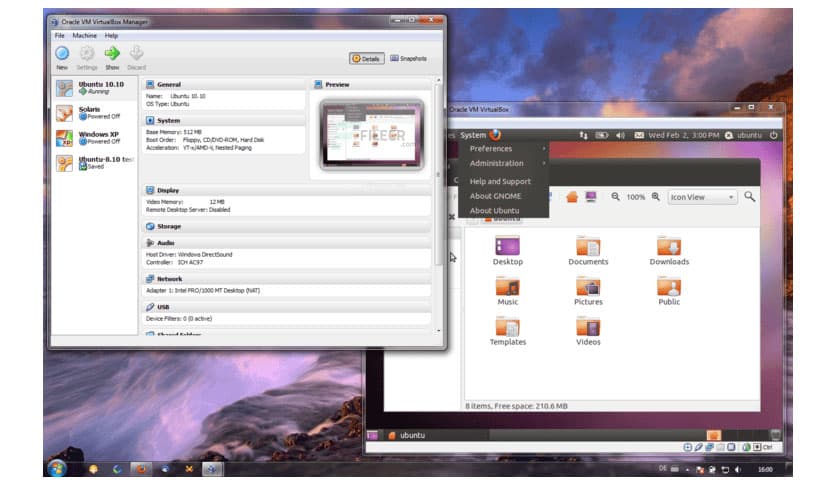Screen dimensions: 836x484
Task: Click the ubuntu window button in bottom panel
Action: (437, 435)
